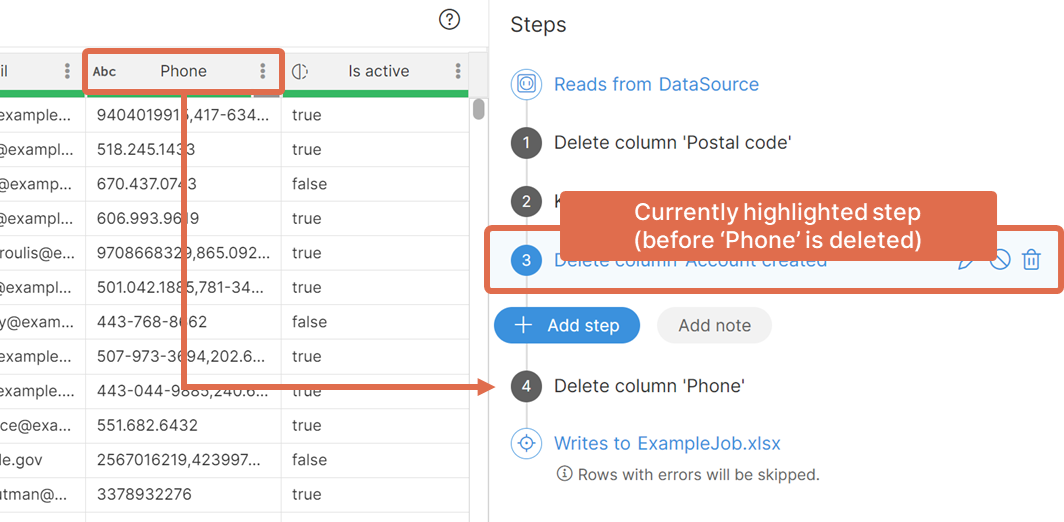This screenshot has width=1064, height=522.
Task: Click the Add step button
Action: [567, 325]
